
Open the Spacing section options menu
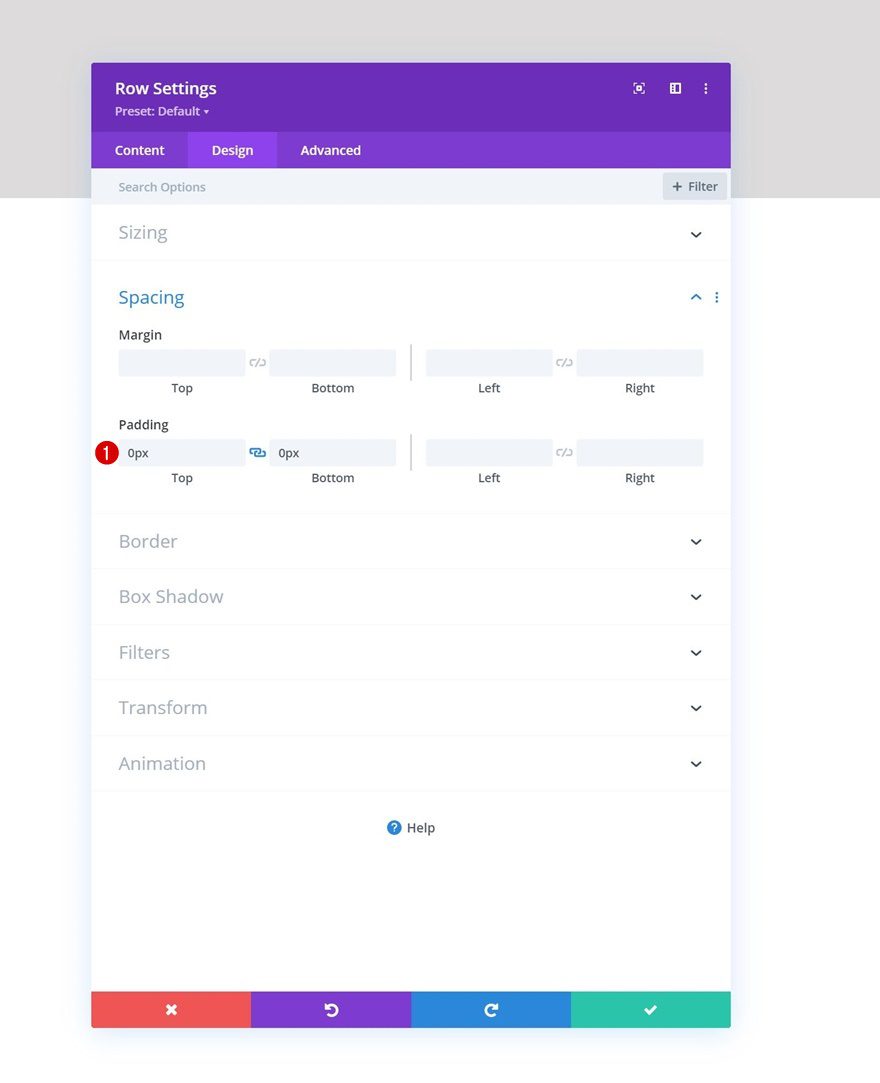[x=717, y=297]
